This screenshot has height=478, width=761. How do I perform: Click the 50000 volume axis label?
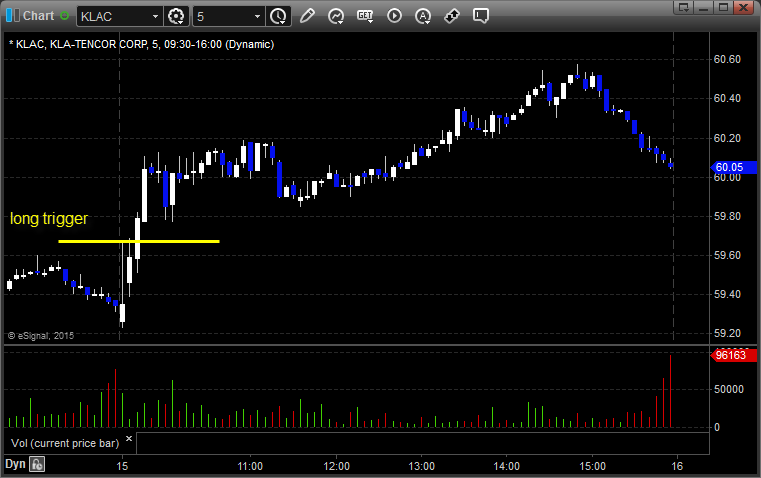click(x=728, y=389)
